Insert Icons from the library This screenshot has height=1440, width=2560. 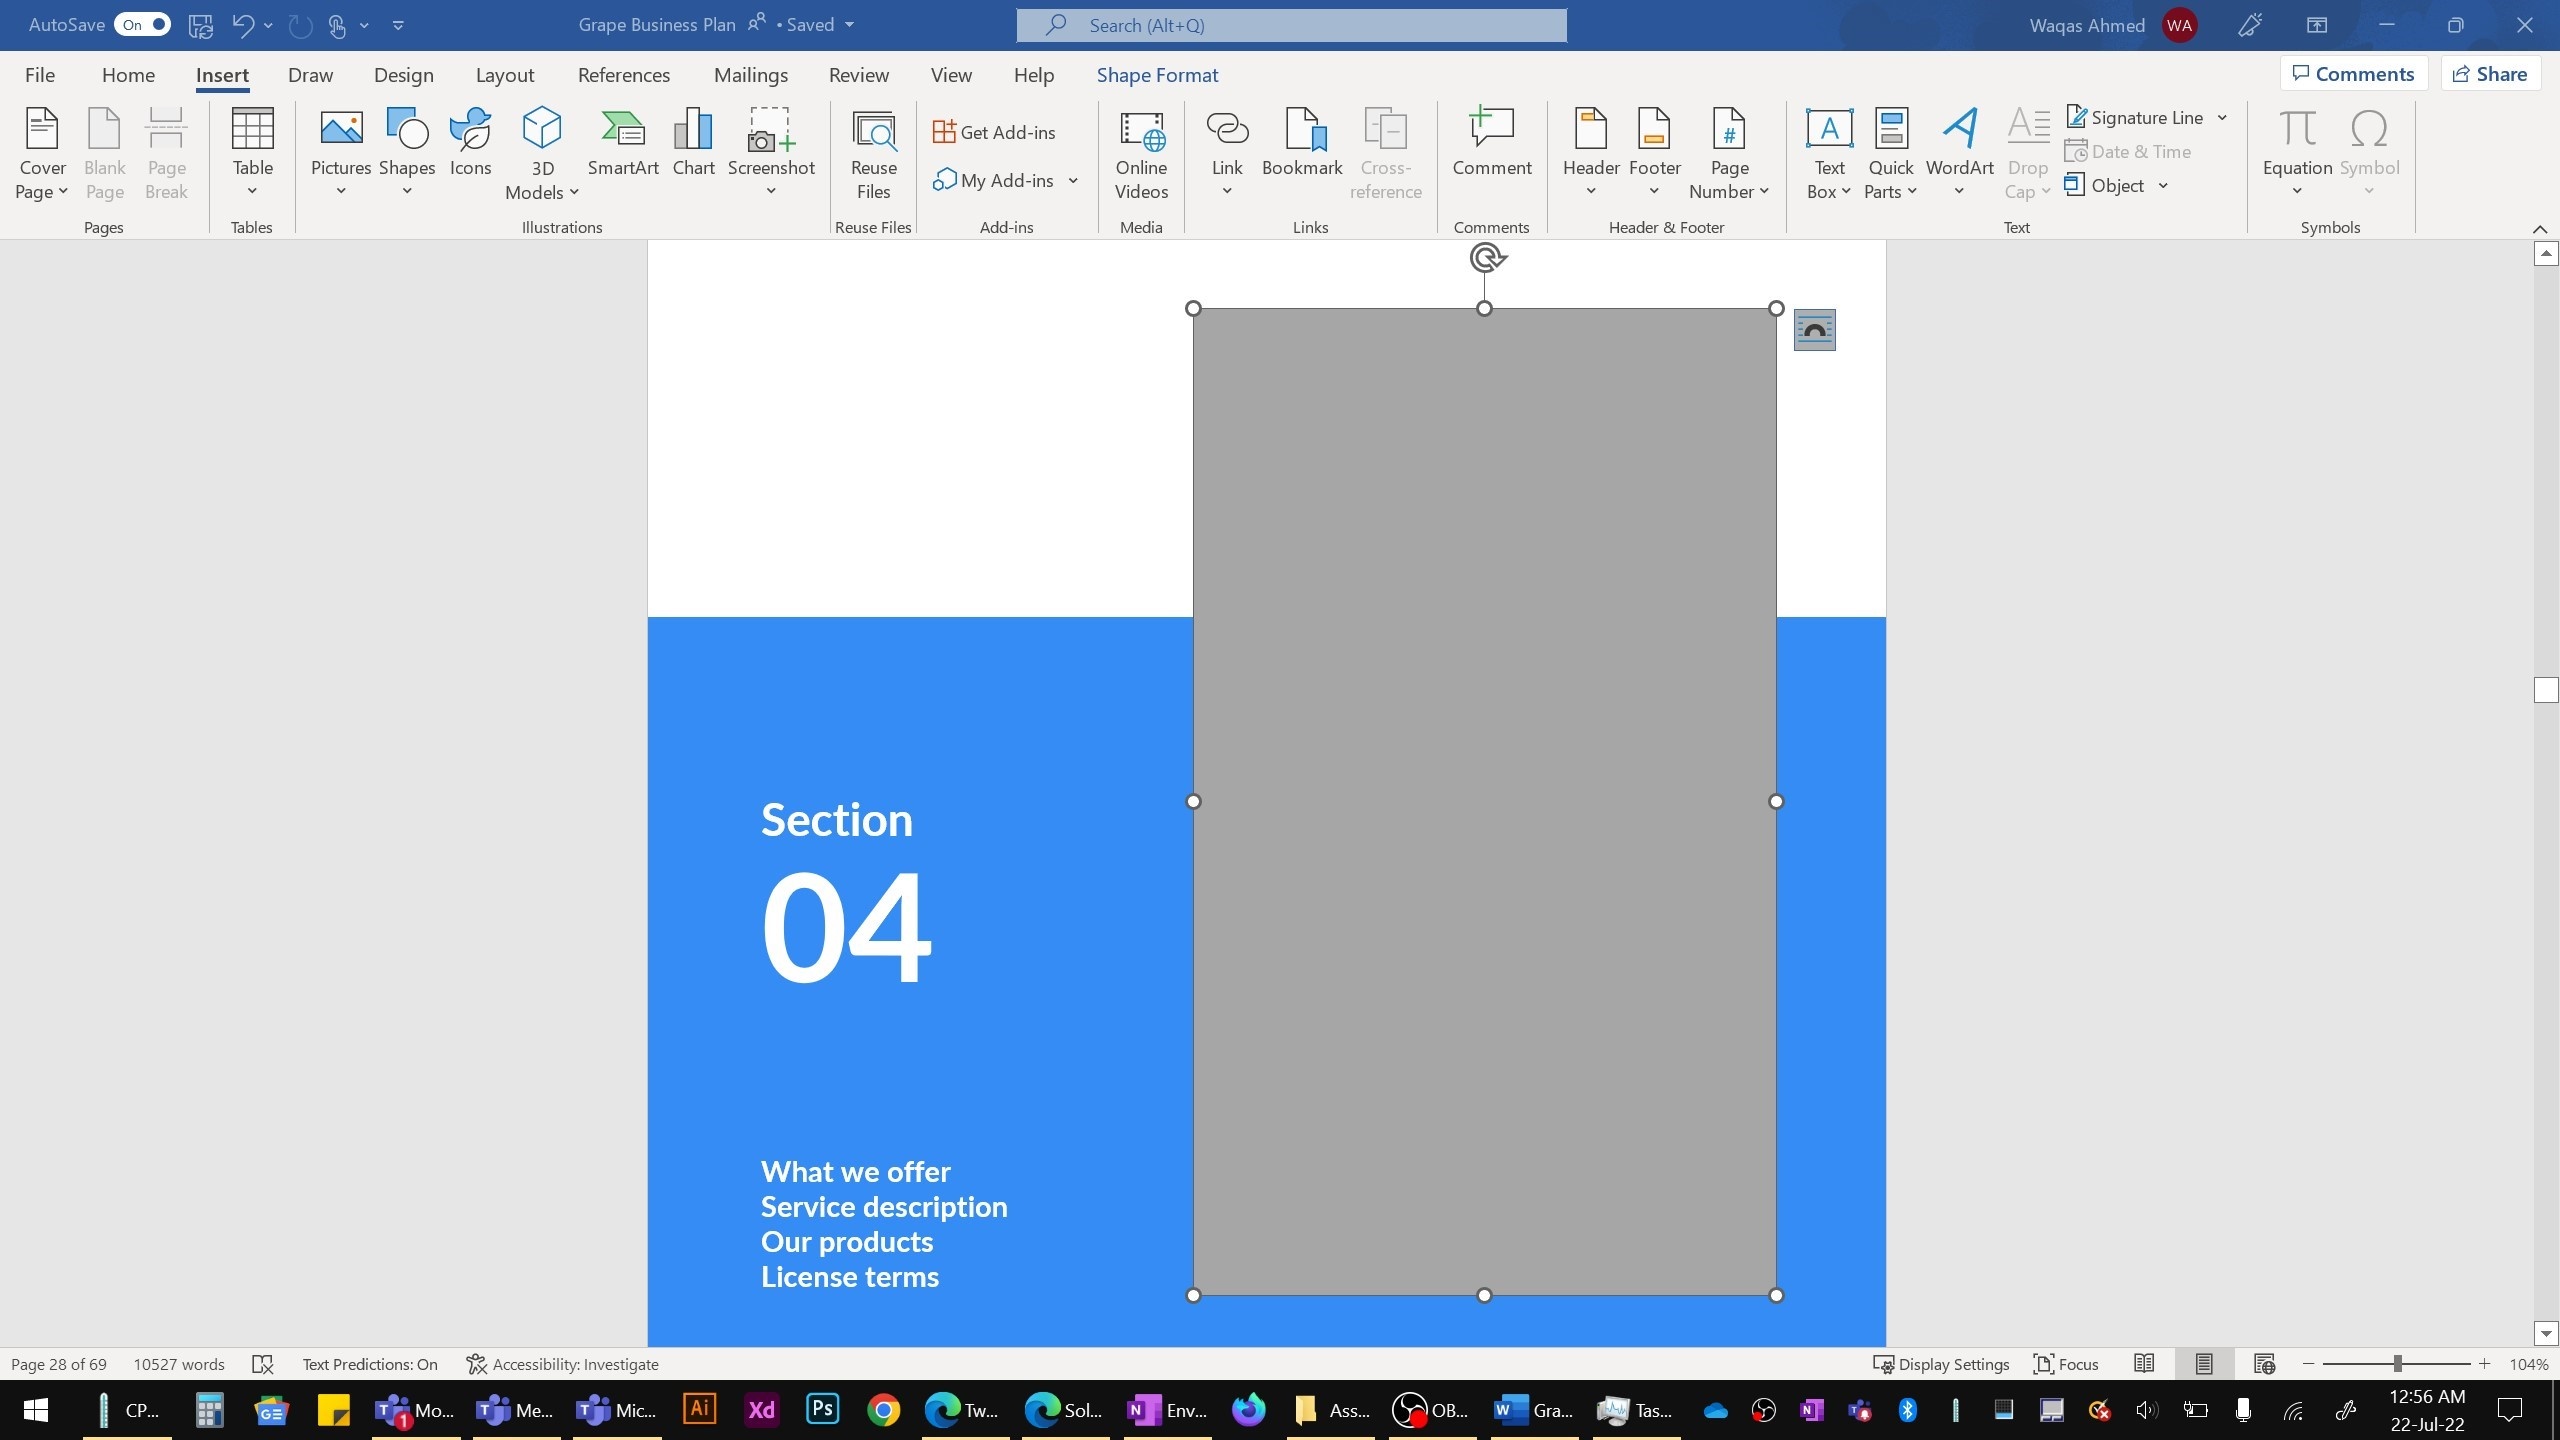pyautogui.click(x=470, y=143)
